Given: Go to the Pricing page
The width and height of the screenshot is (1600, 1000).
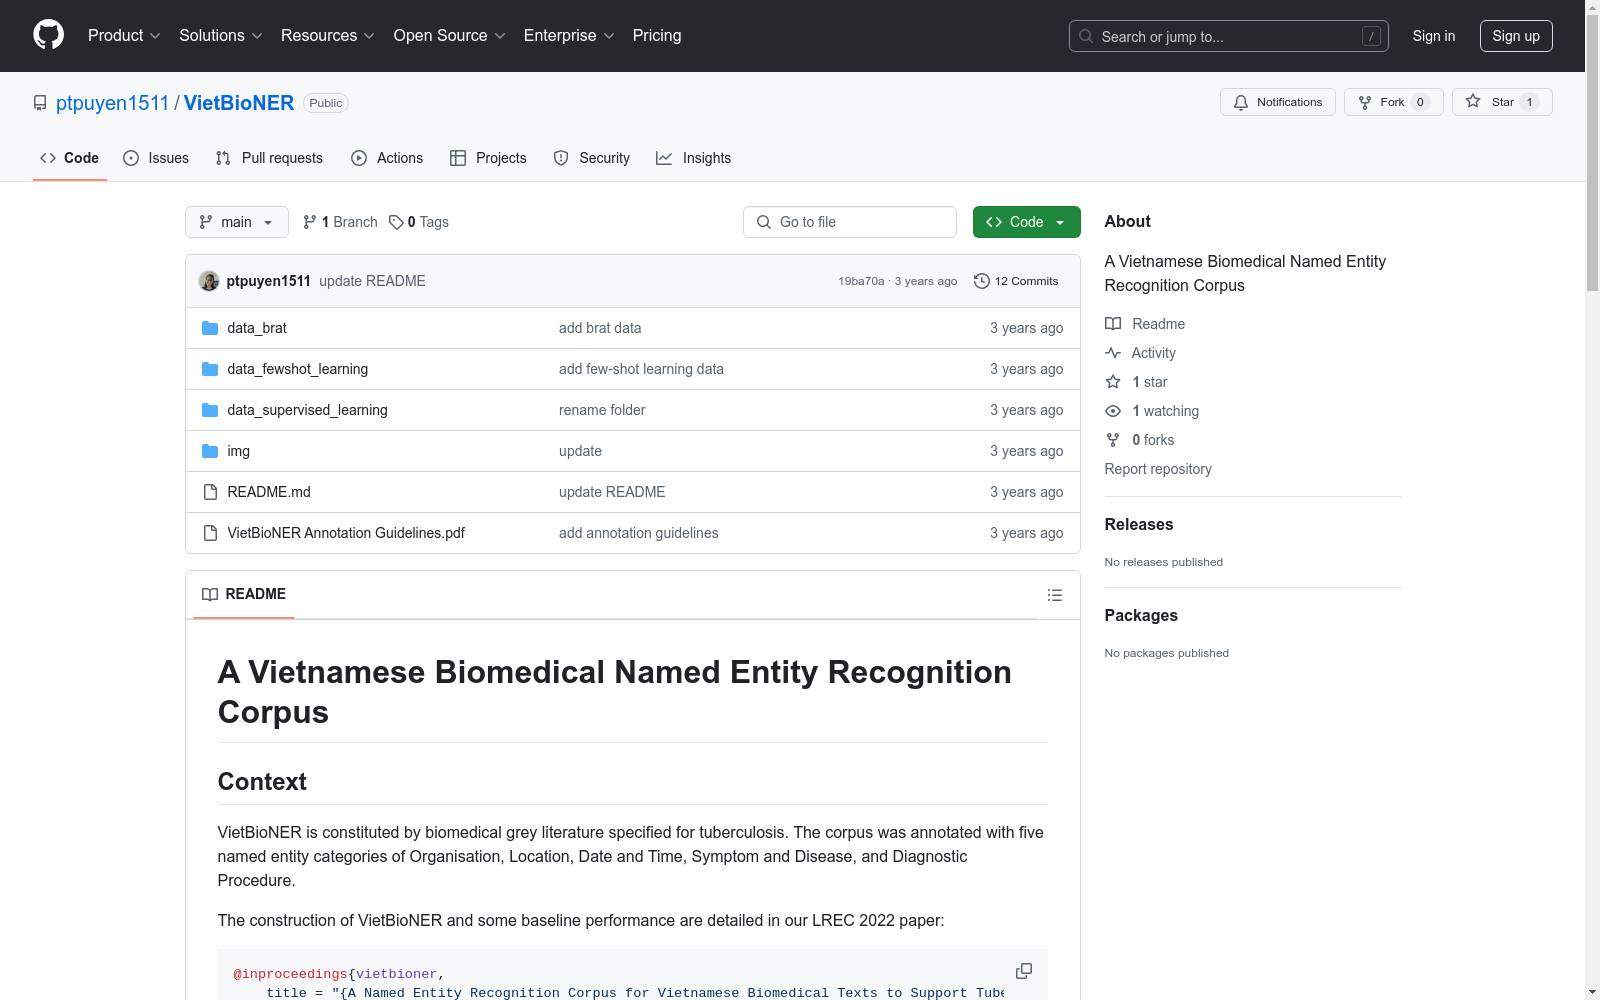Looking at the screenshot, I should (657, 36).
